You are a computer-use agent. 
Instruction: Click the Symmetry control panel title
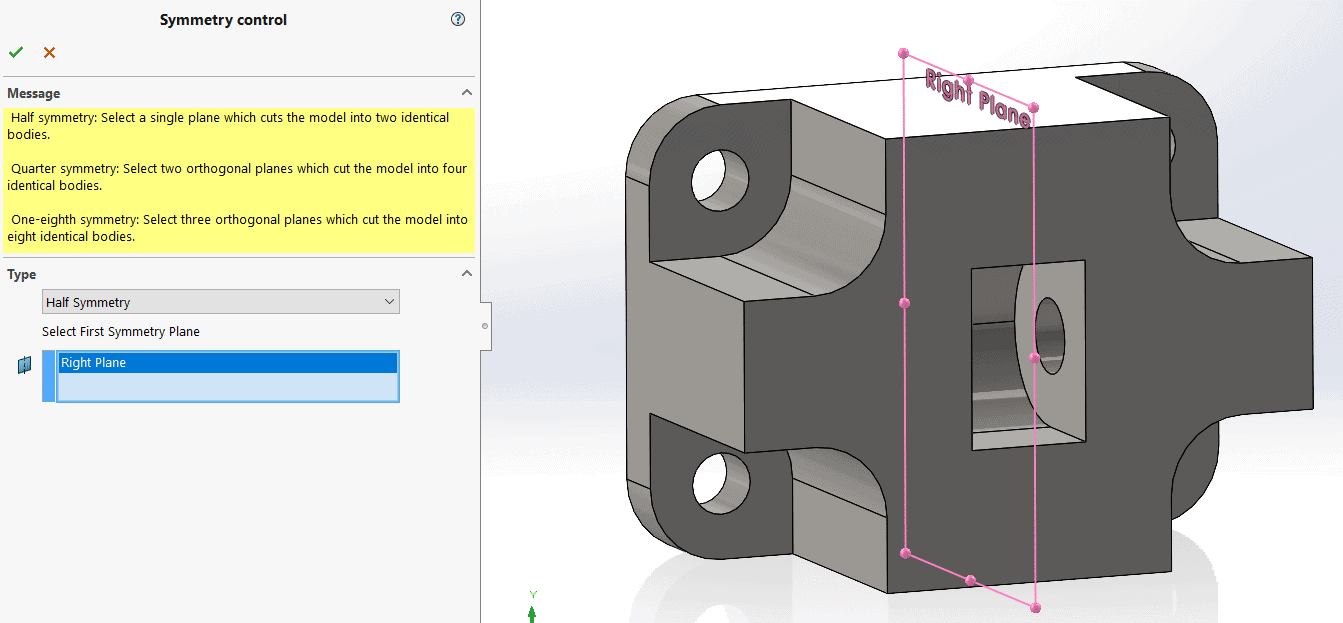coord(224,20)
